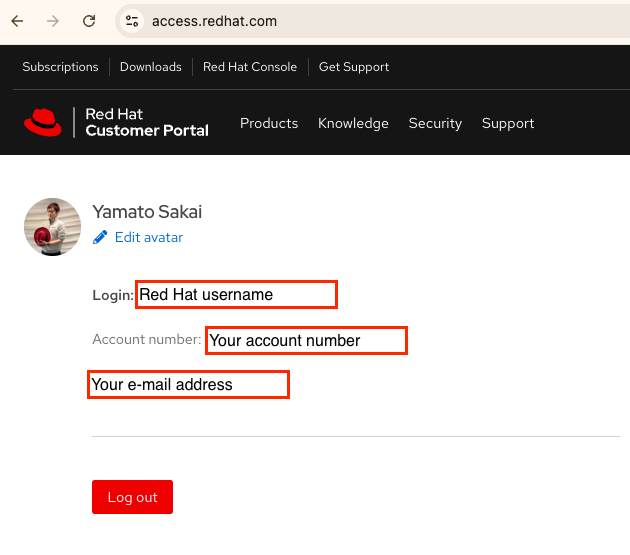Image resolution: width=630 pixels, height=555 pixels.
Task: Open the Products menu
Action: (269, 123)
